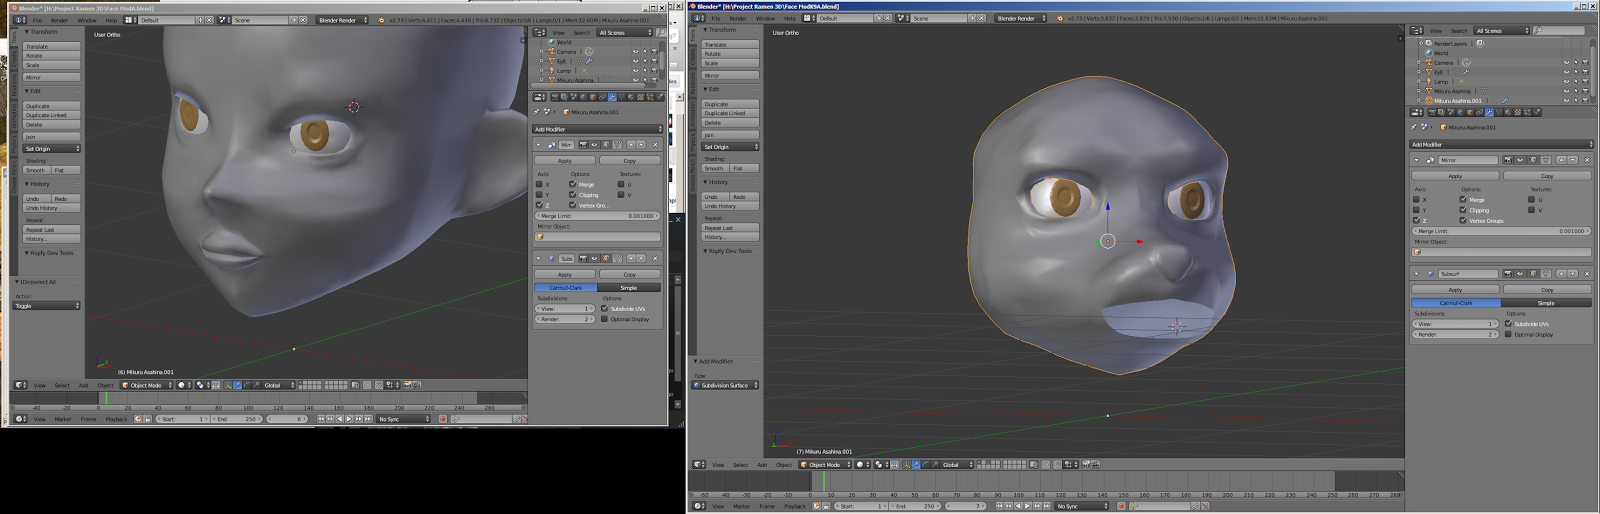Click RenderLayers icon in right window outliner
Viewport: 1600px width, 514px height.
1428,43
